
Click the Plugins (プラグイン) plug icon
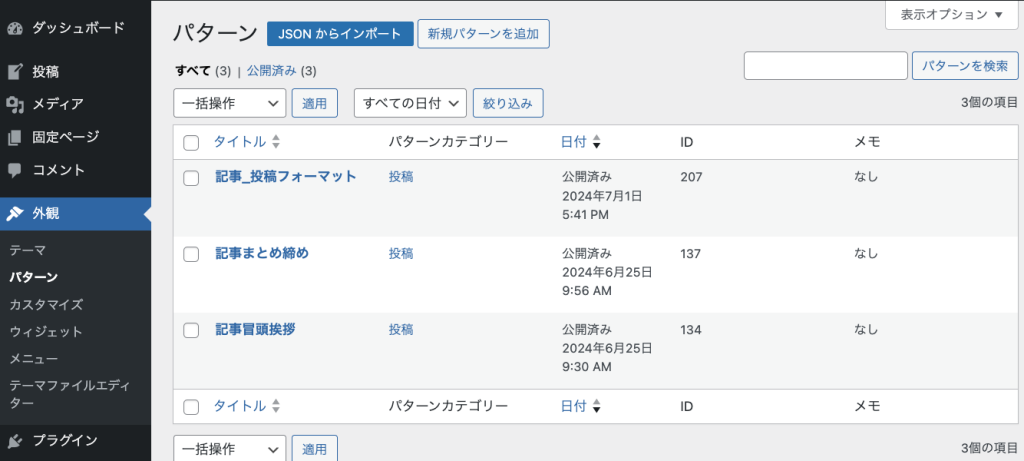point(15,440)
